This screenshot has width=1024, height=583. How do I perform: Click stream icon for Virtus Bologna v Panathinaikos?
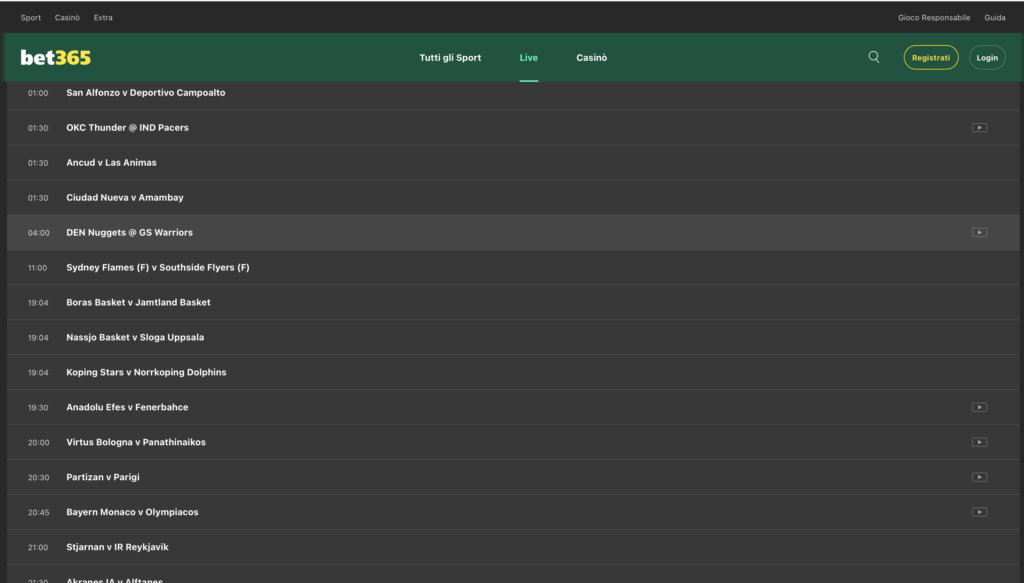coord(979,443)
